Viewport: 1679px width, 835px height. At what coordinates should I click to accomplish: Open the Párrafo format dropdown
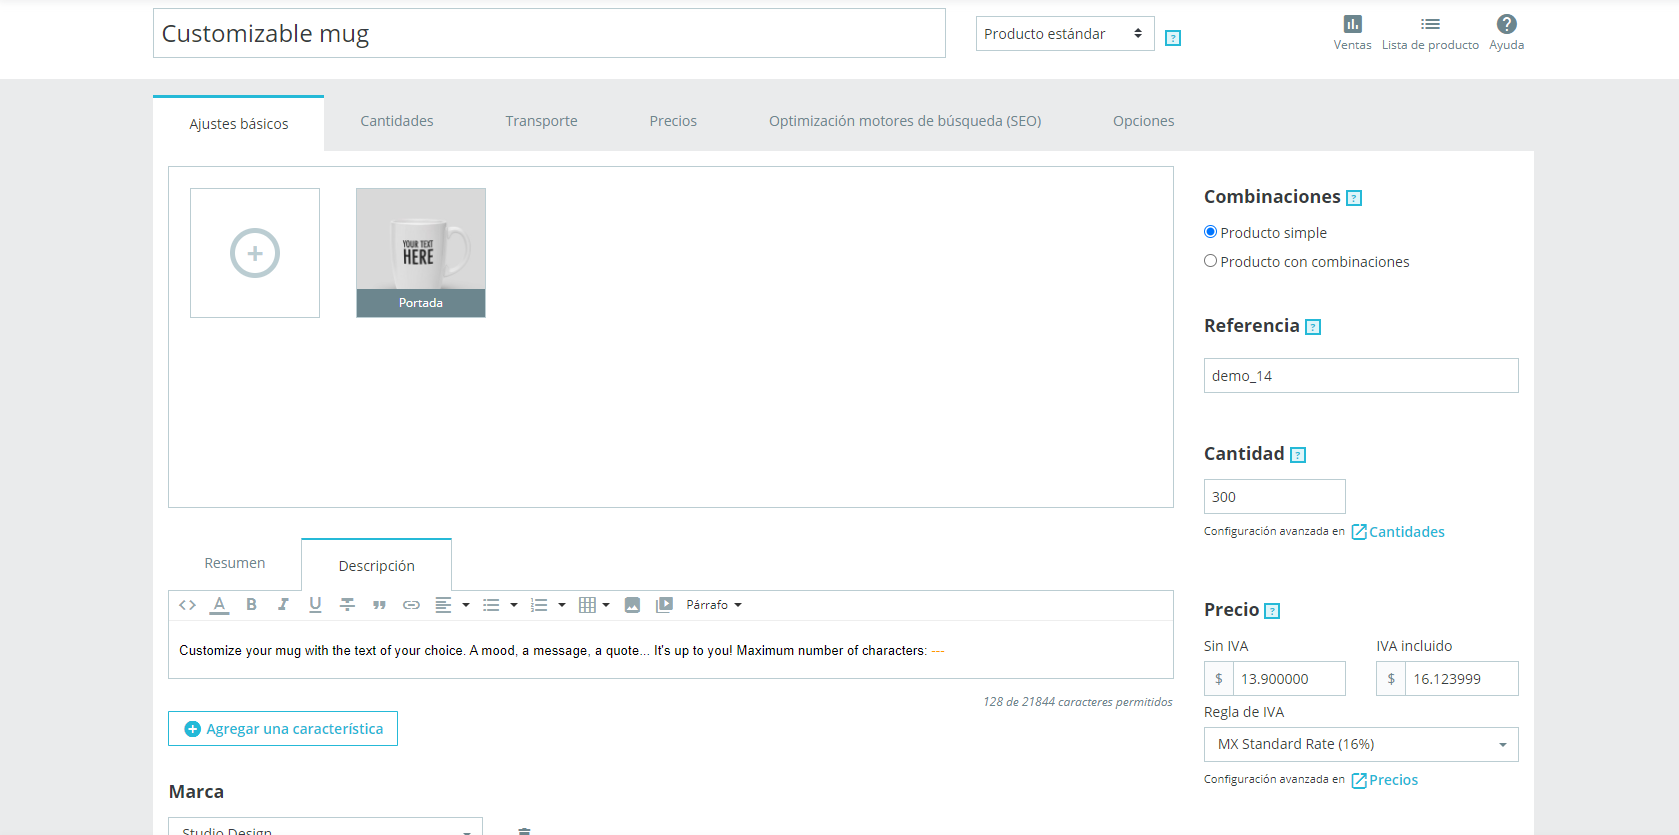(x=714, y=605)
